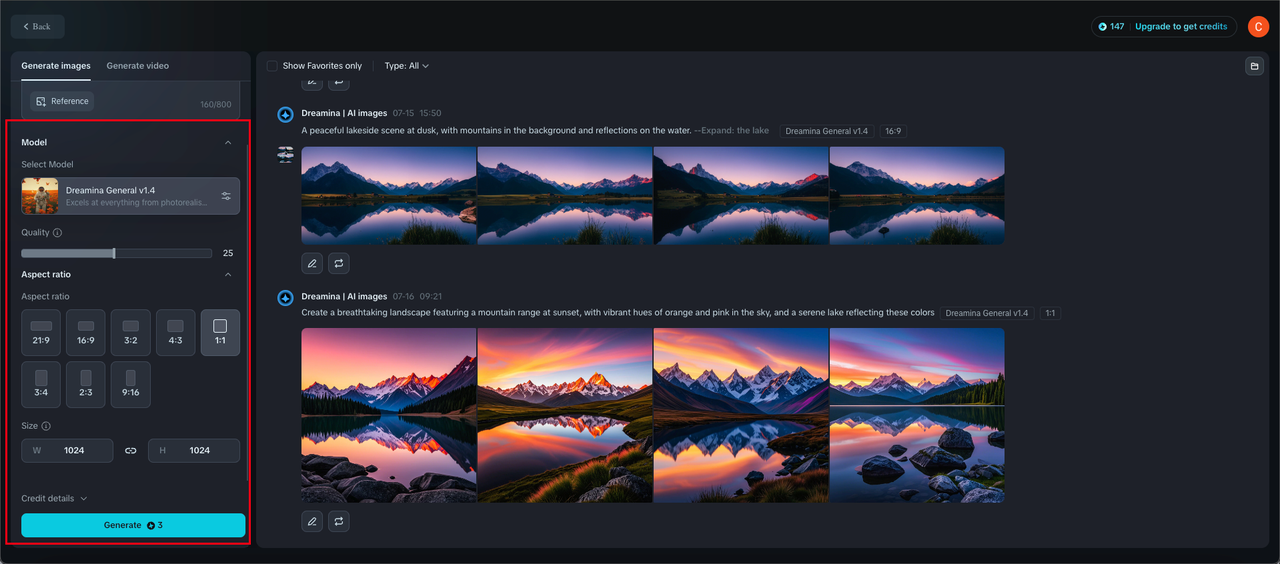Click regenerate icon under lakeside images
This screenshot has width=1280, height=564.
tap(339, 263)
